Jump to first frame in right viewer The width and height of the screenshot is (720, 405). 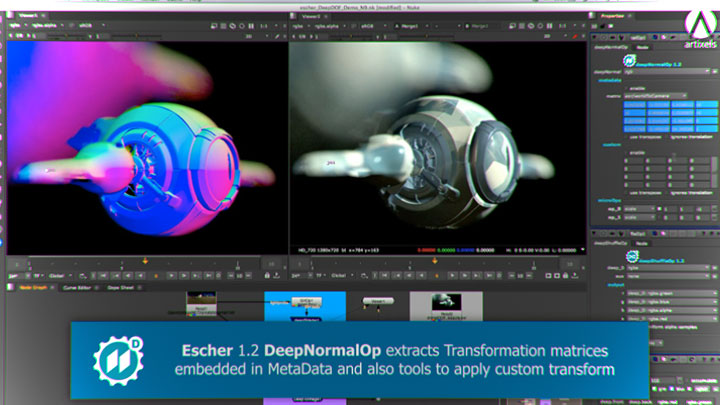(384, 276)
